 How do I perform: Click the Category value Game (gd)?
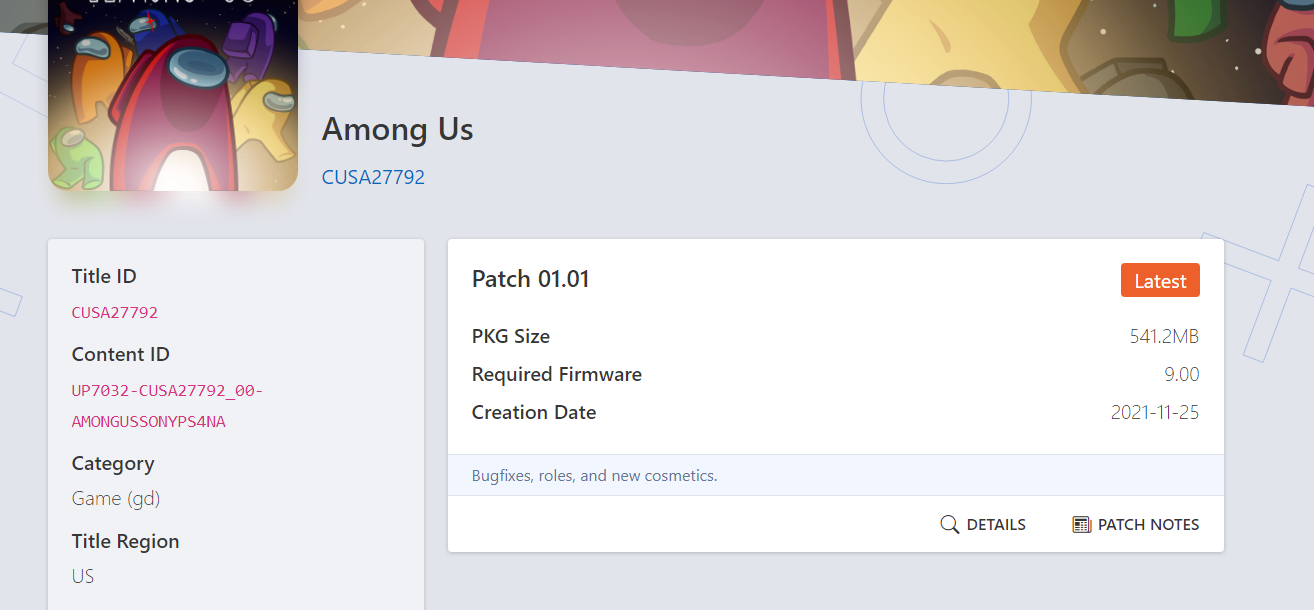point(116,498)
